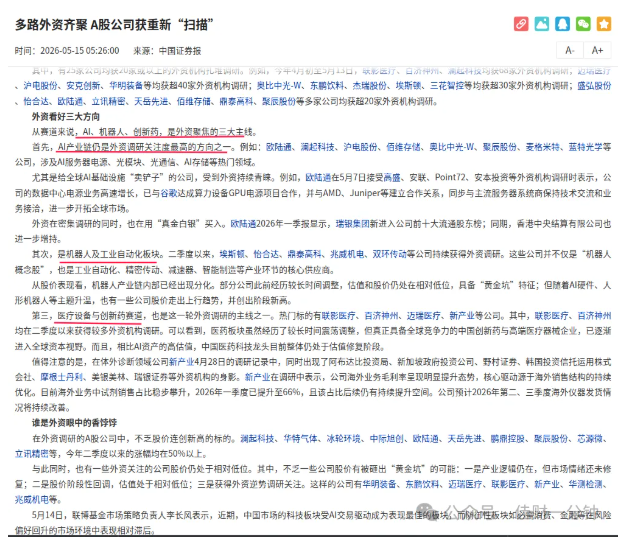Select the heading 谁是外资眼中的香饽饽

tap(74, 423)
